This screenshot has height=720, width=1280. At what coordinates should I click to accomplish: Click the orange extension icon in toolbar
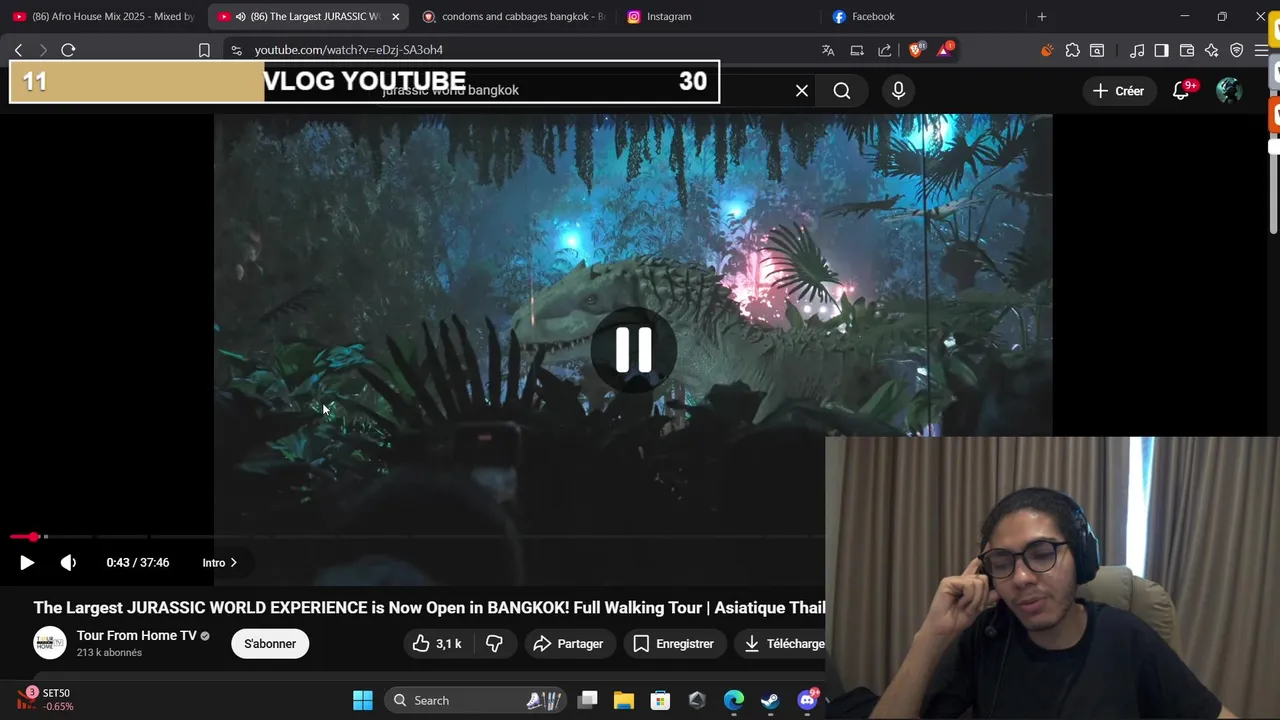[1047, 50]
